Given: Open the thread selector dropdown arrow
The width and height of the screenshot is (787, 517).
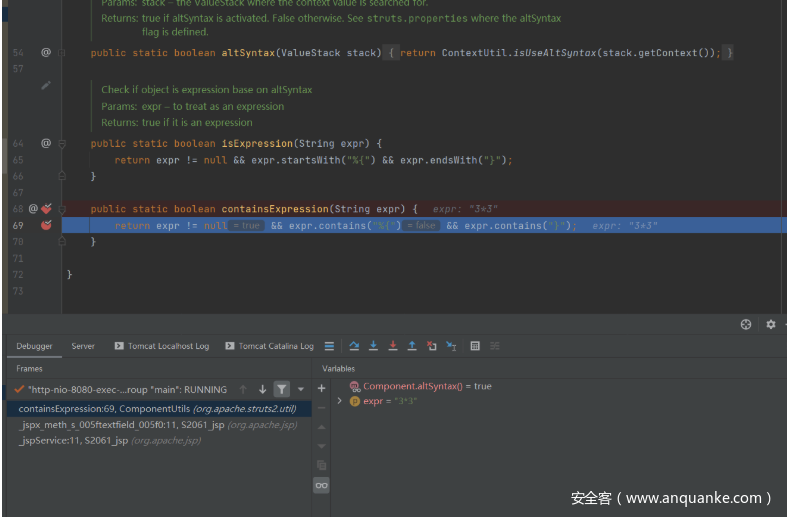Looking at the screenshot, I should coord(300,389).
